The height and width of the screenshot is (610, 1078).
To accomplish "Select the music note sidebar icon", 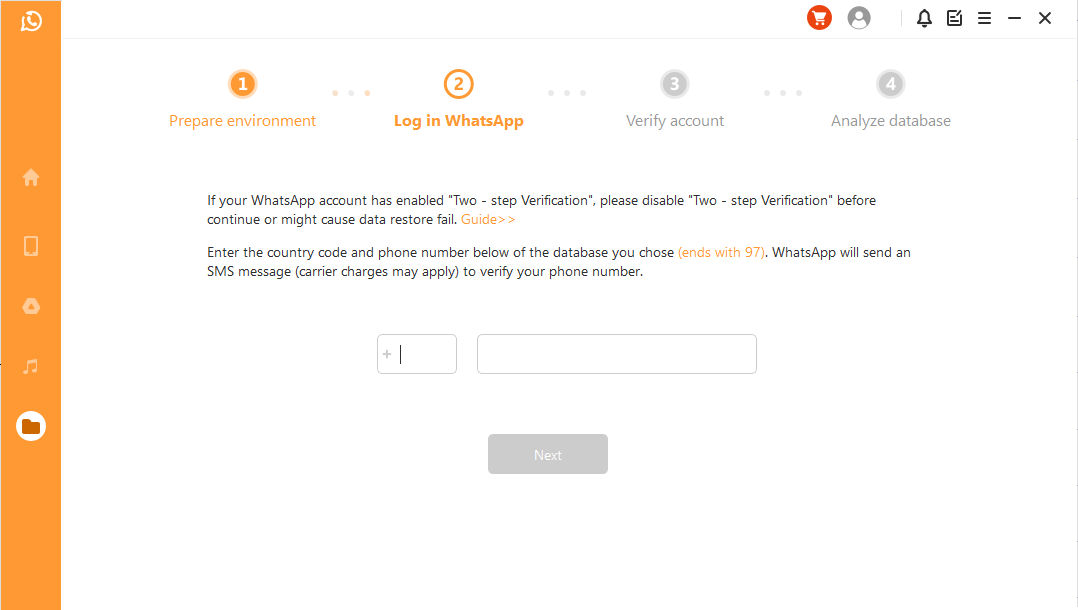I will tap(31, 367).
